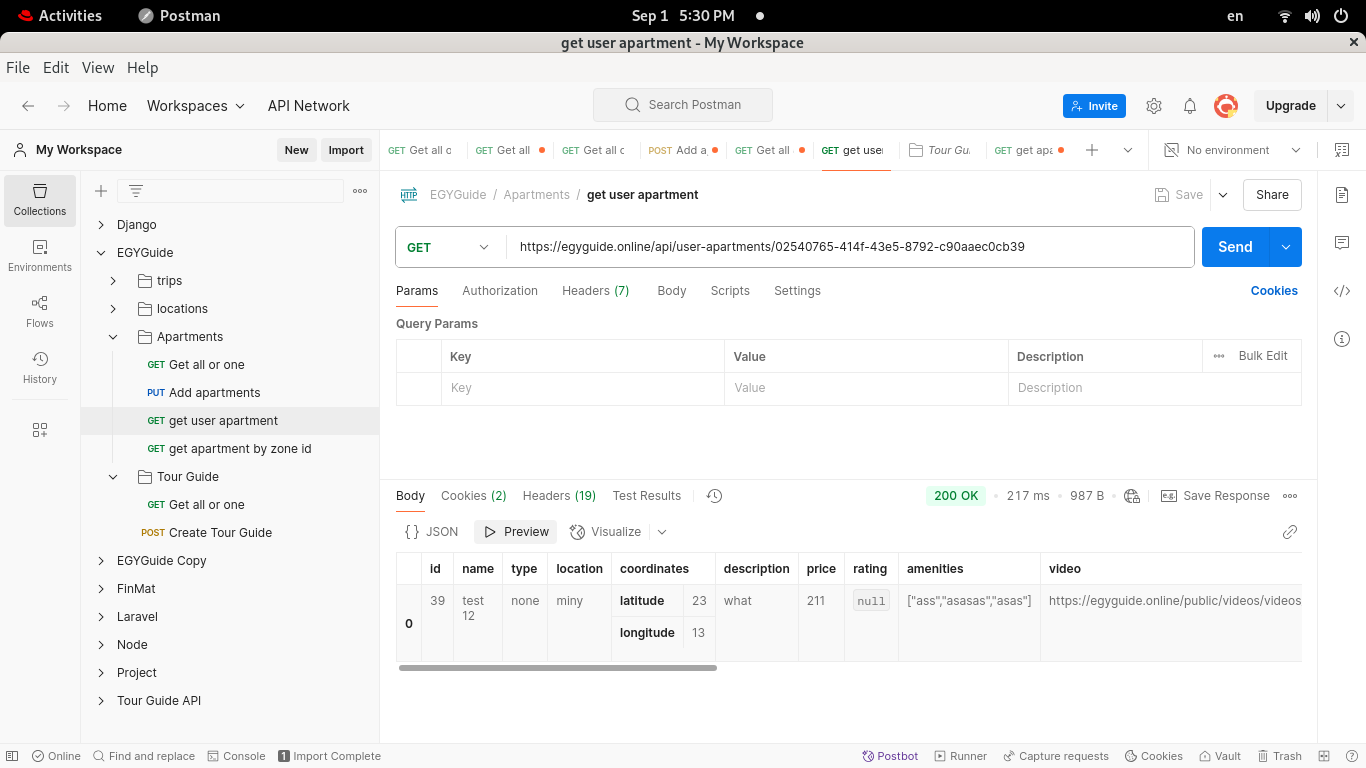Click the collections view more actions dots

click(360, 191)
